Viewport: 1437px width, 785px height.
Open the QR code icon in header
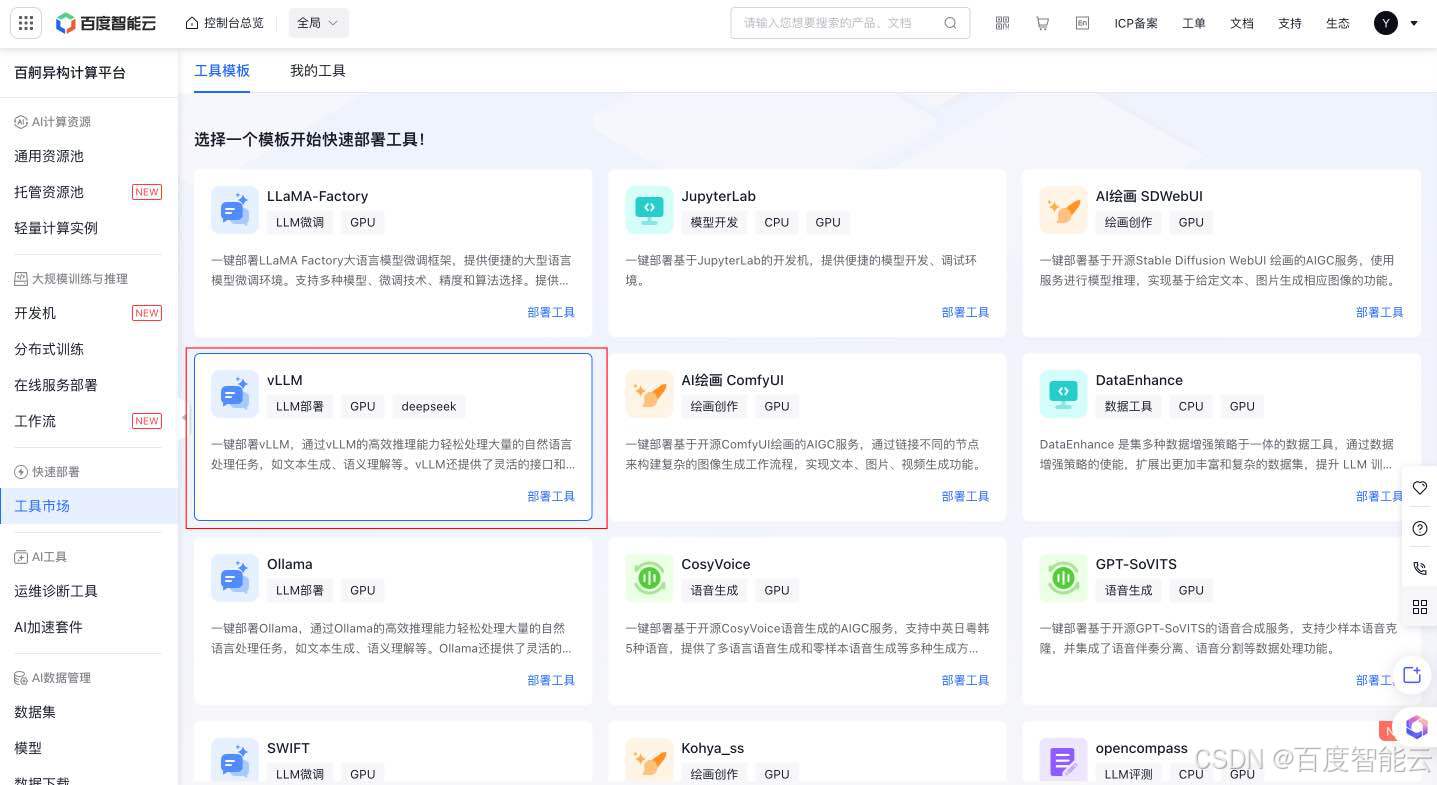tap(1003, 23)
